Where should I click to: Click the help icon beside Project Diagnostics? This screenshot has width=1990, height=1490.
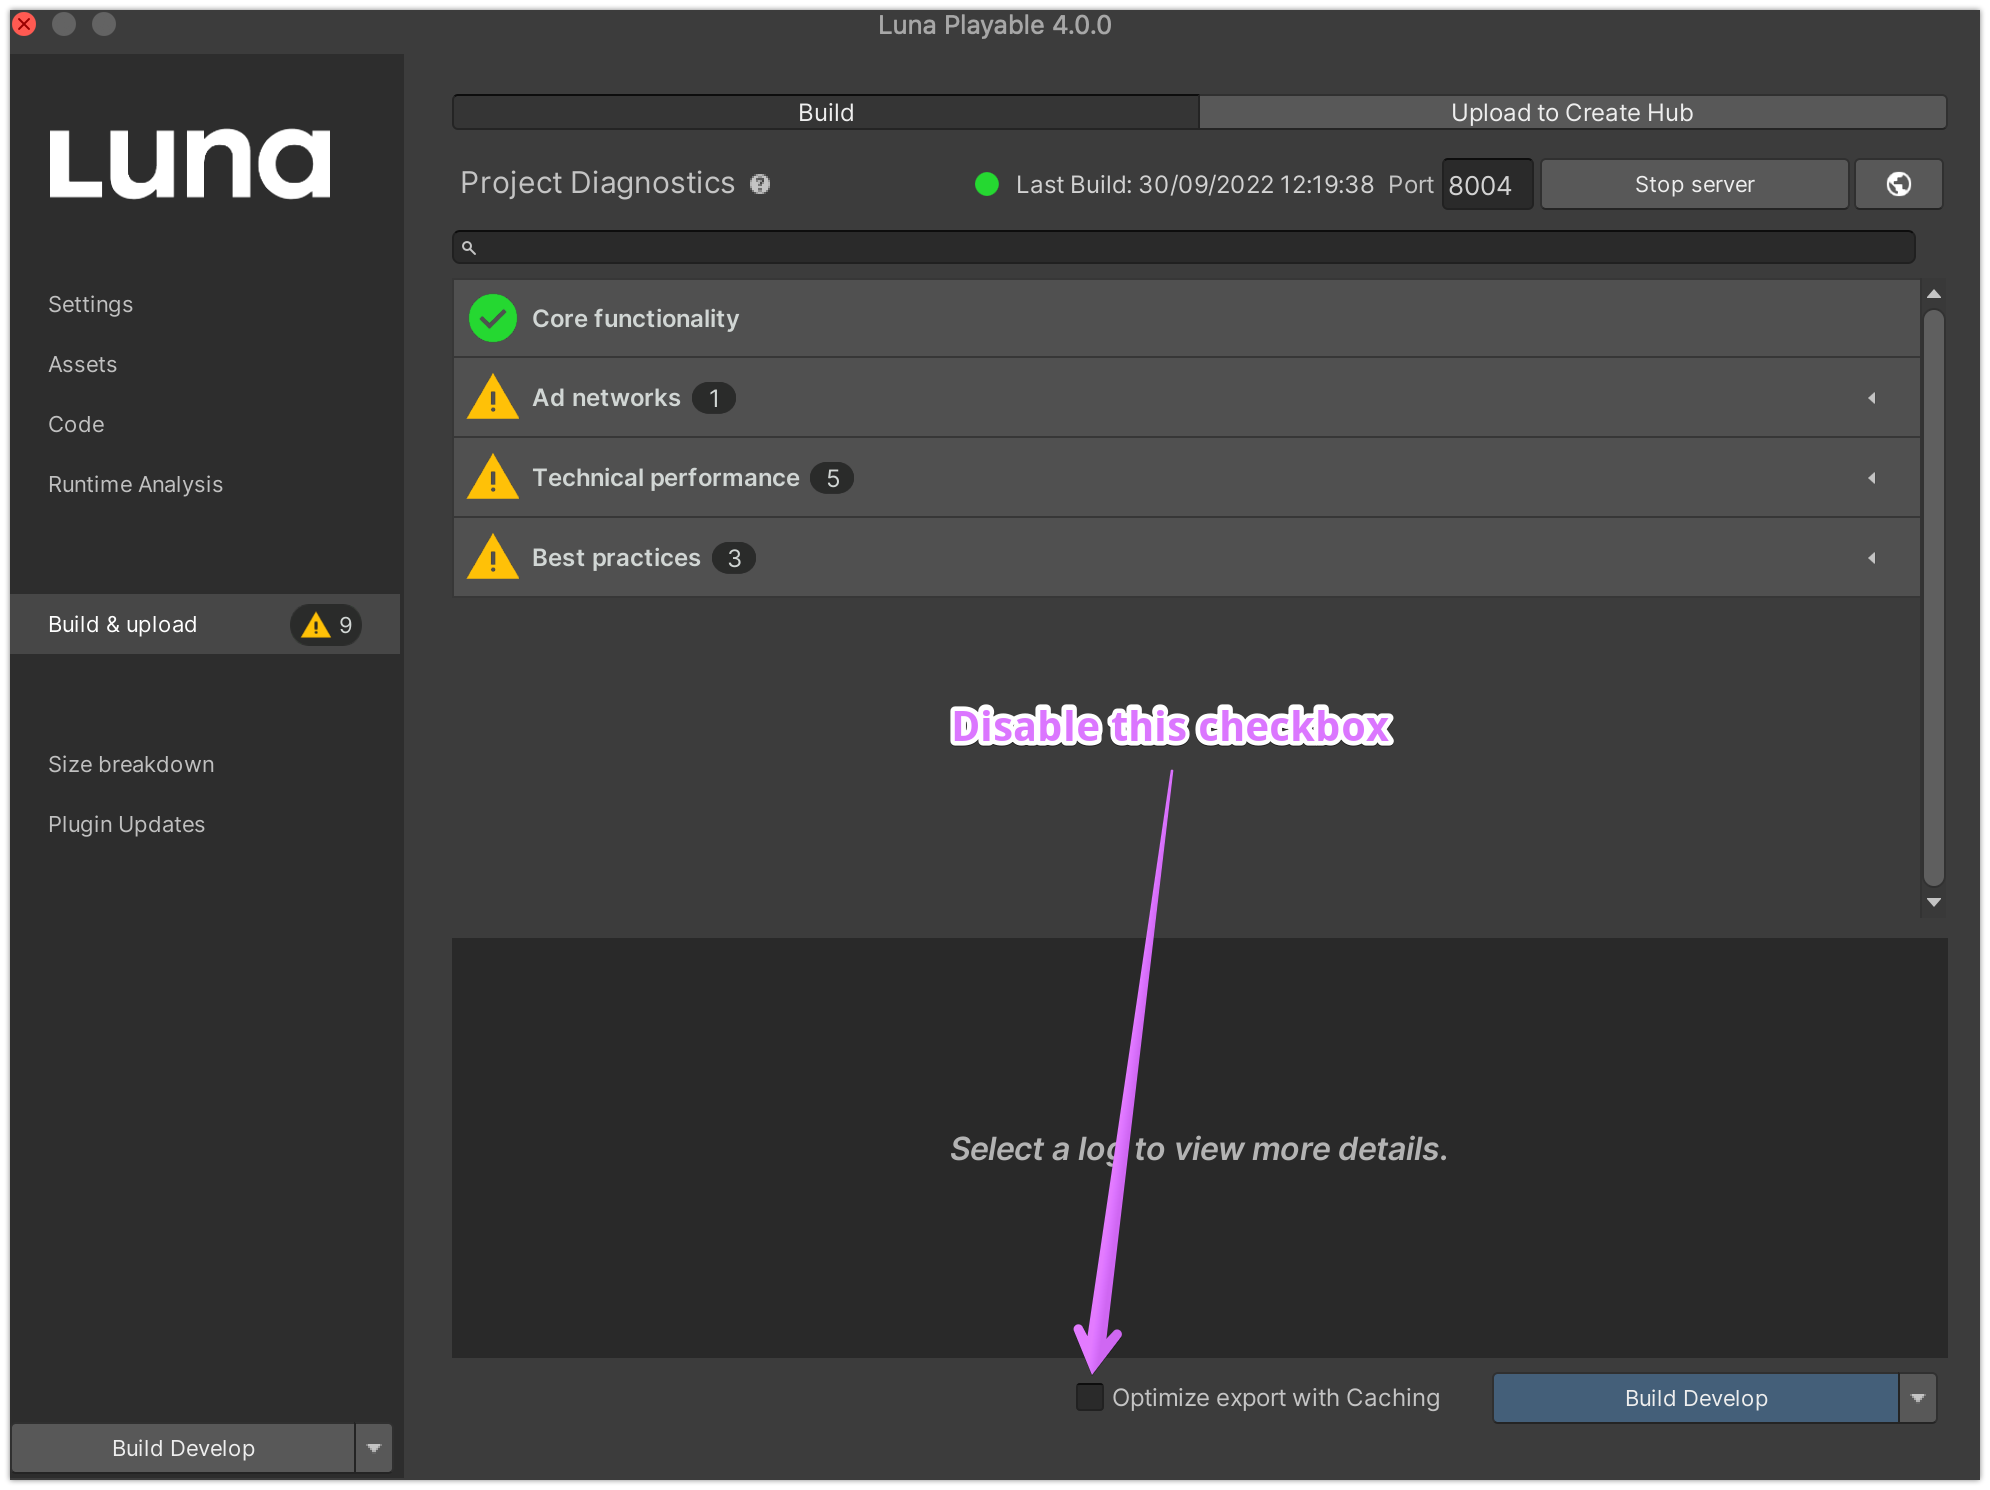tap(760, 184)
